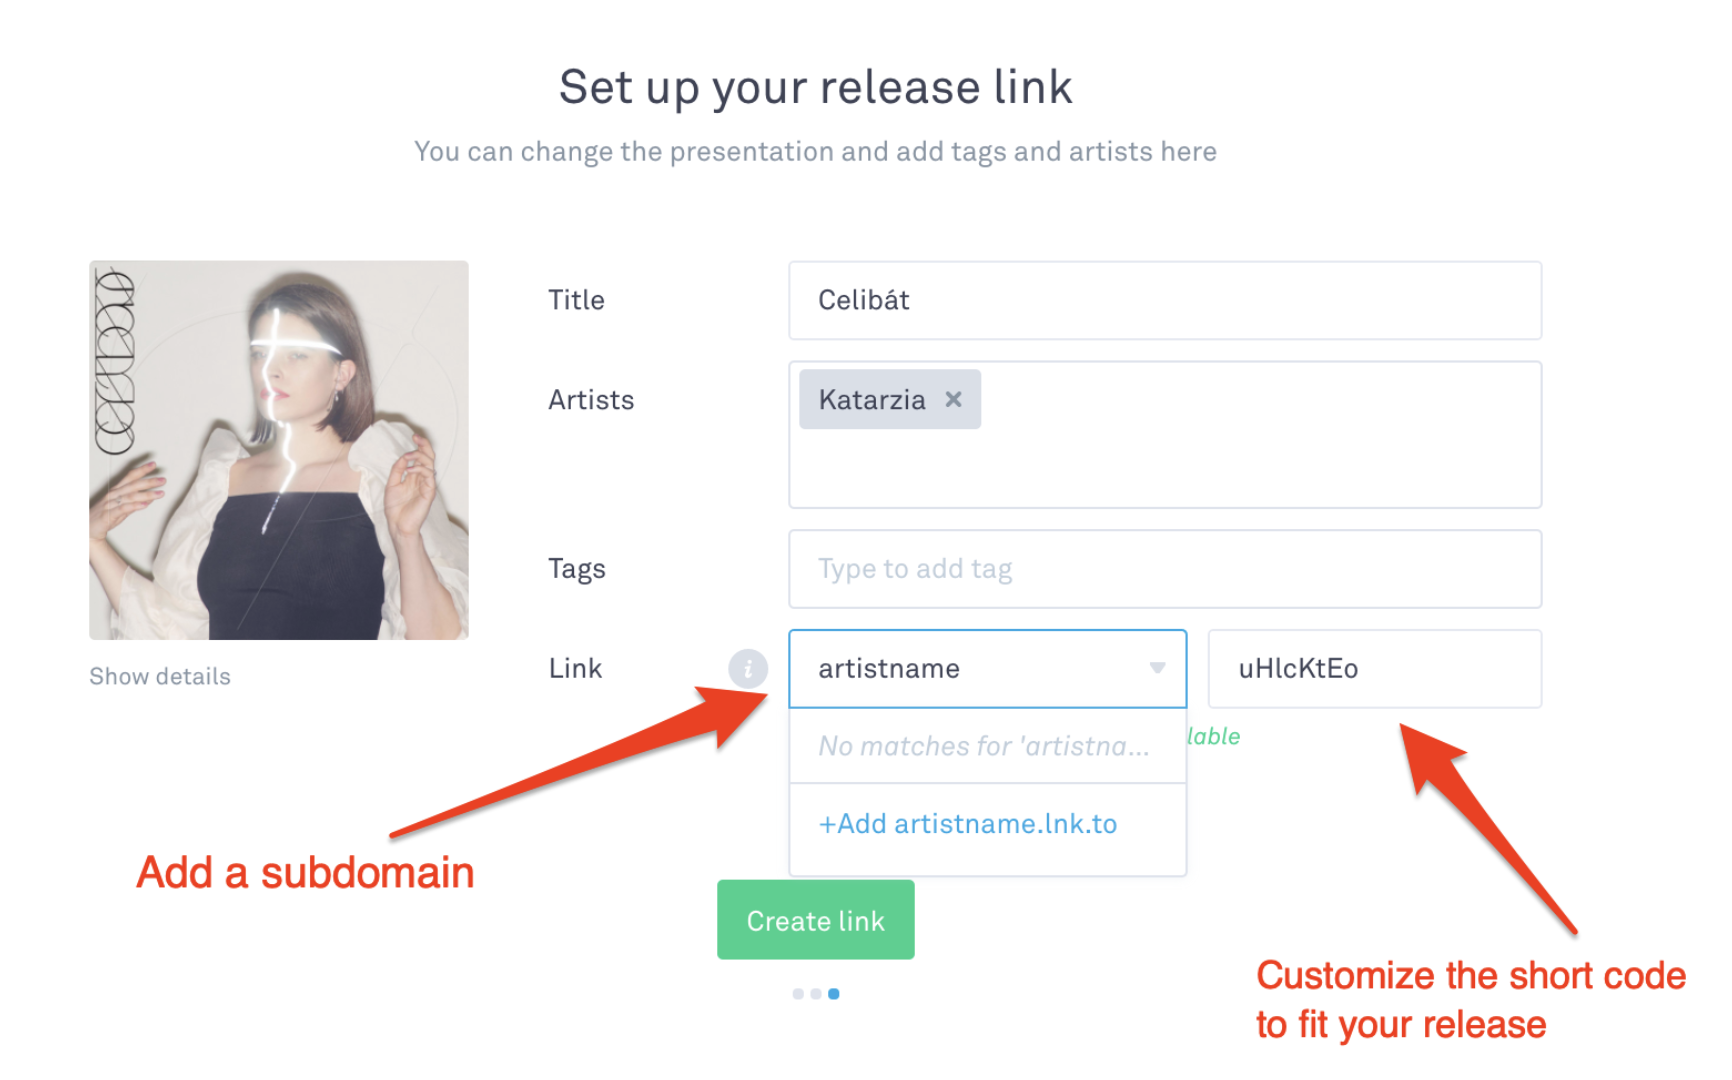Select the +Add artistname.lnk.to option
Image resolution: width=1732 pixels, height=1080 pixels.
coord(967,824)
